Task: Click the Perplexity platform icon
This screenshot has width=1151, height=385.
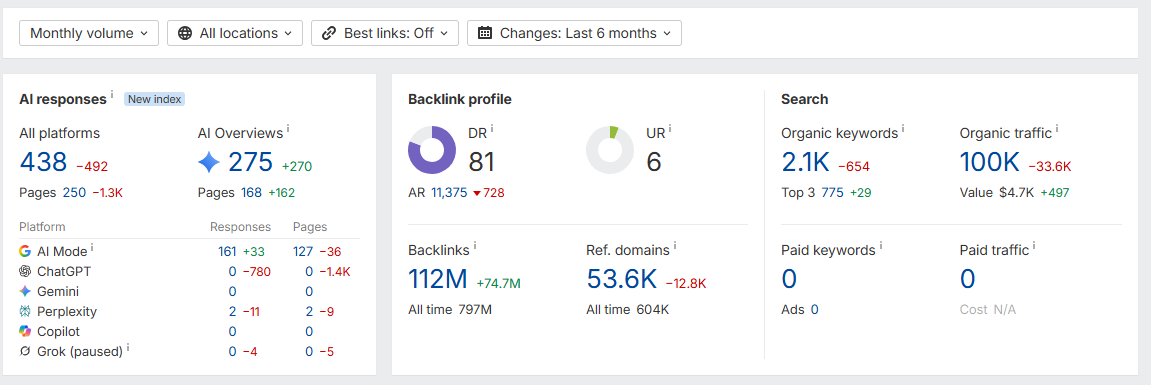Action: (x=25, y=312)
